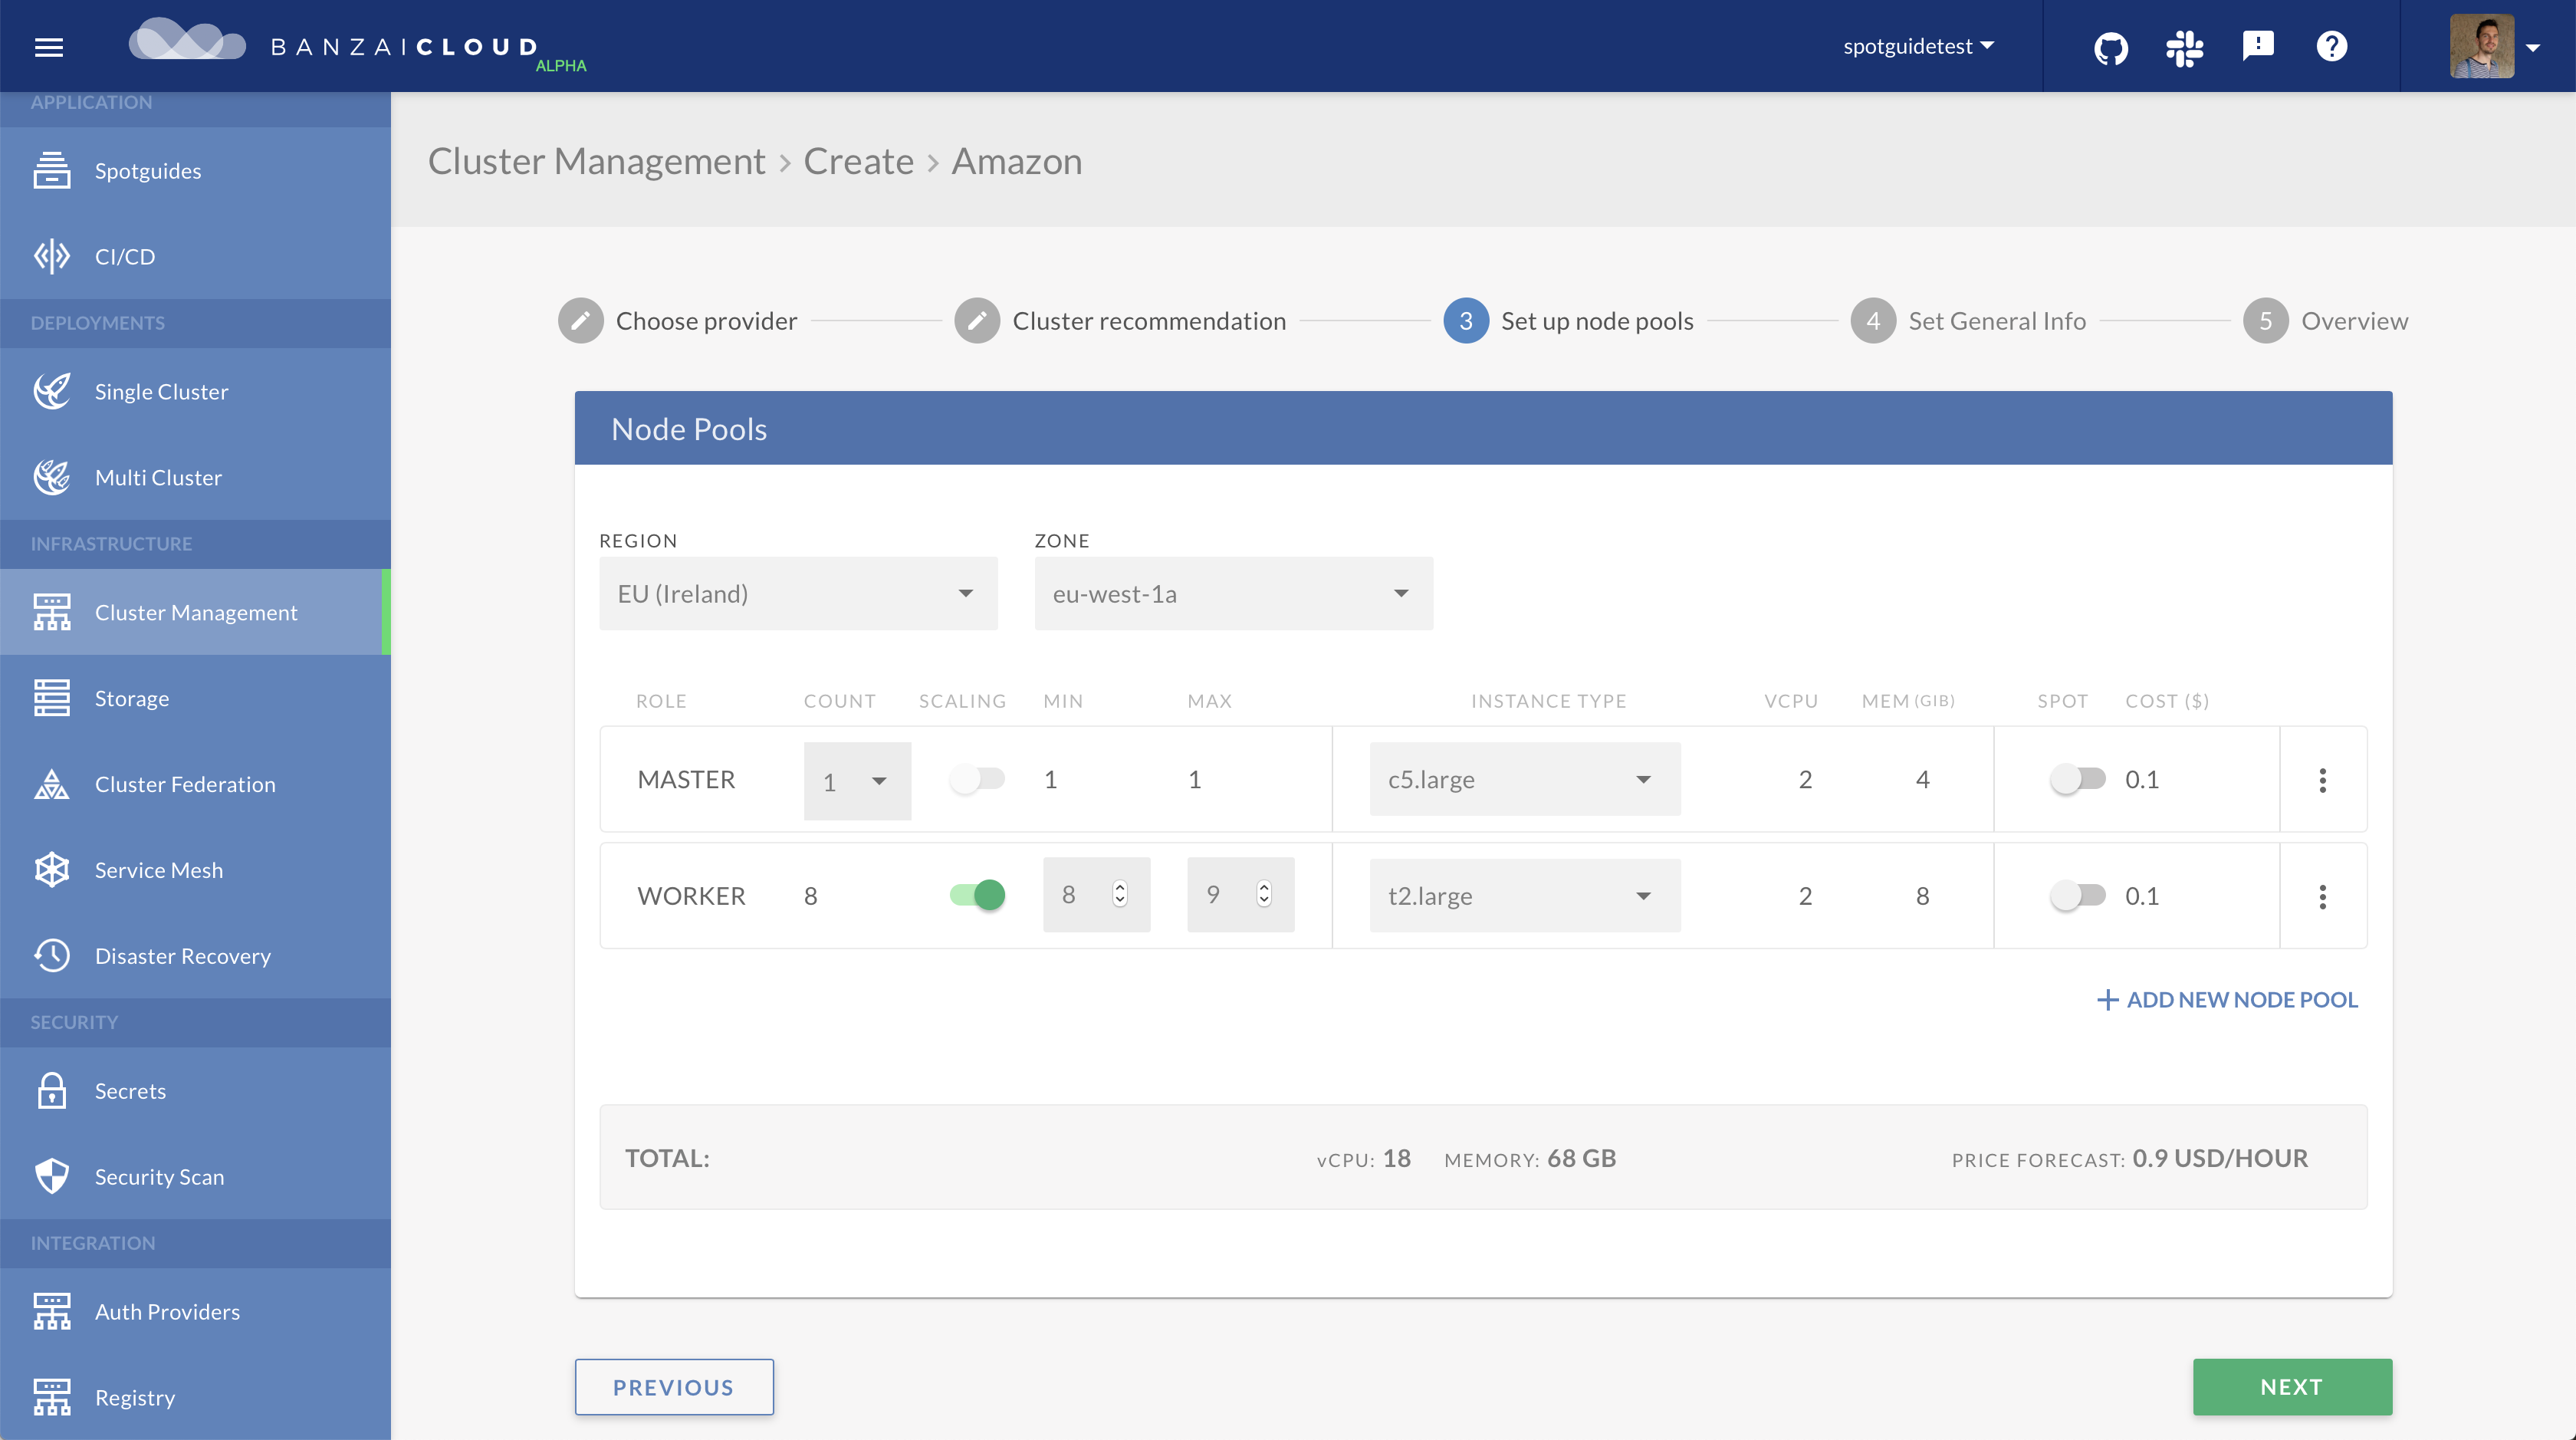Image resolution: width=2576 pixels, height=1440 pixels.
Task: Click the Storage sidebar icon
Action: pyautogui.click(x=52, y=698)
